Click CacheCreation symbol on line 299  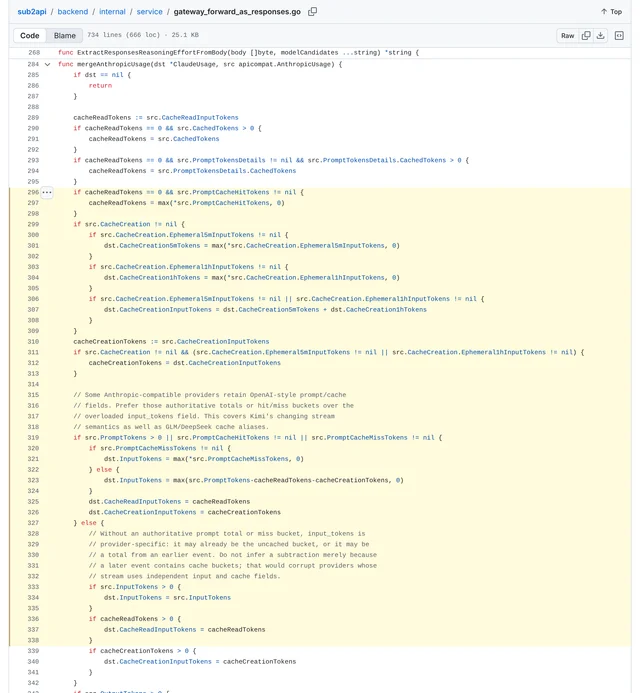point(125,224)
